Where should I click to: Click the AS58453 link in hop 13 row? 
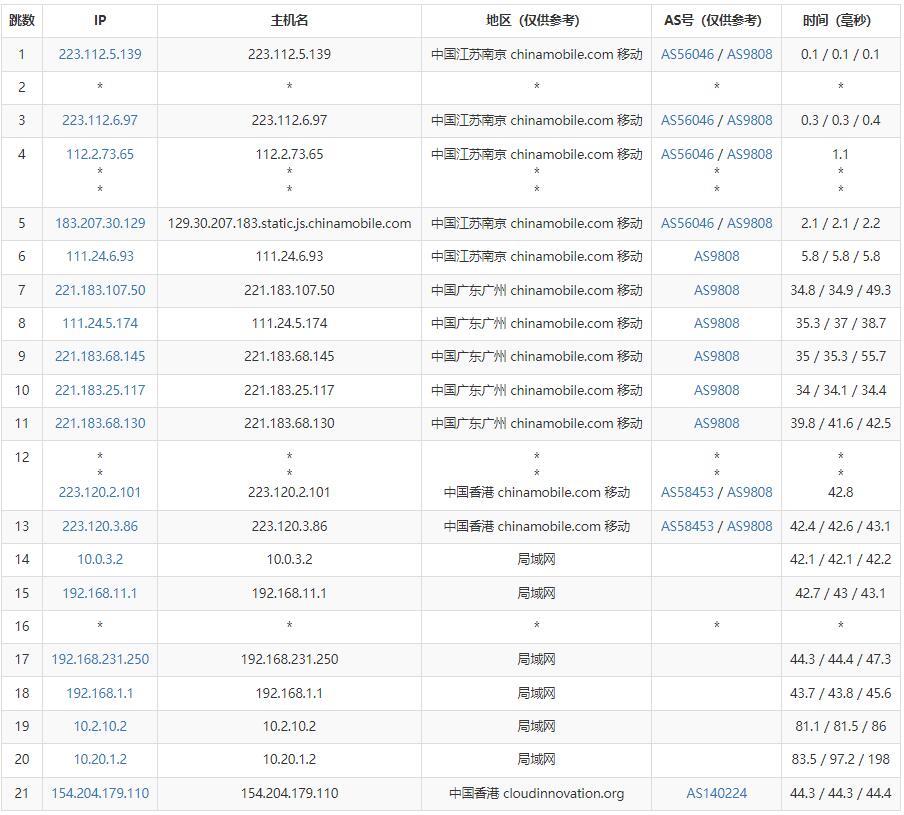[687, 526]
